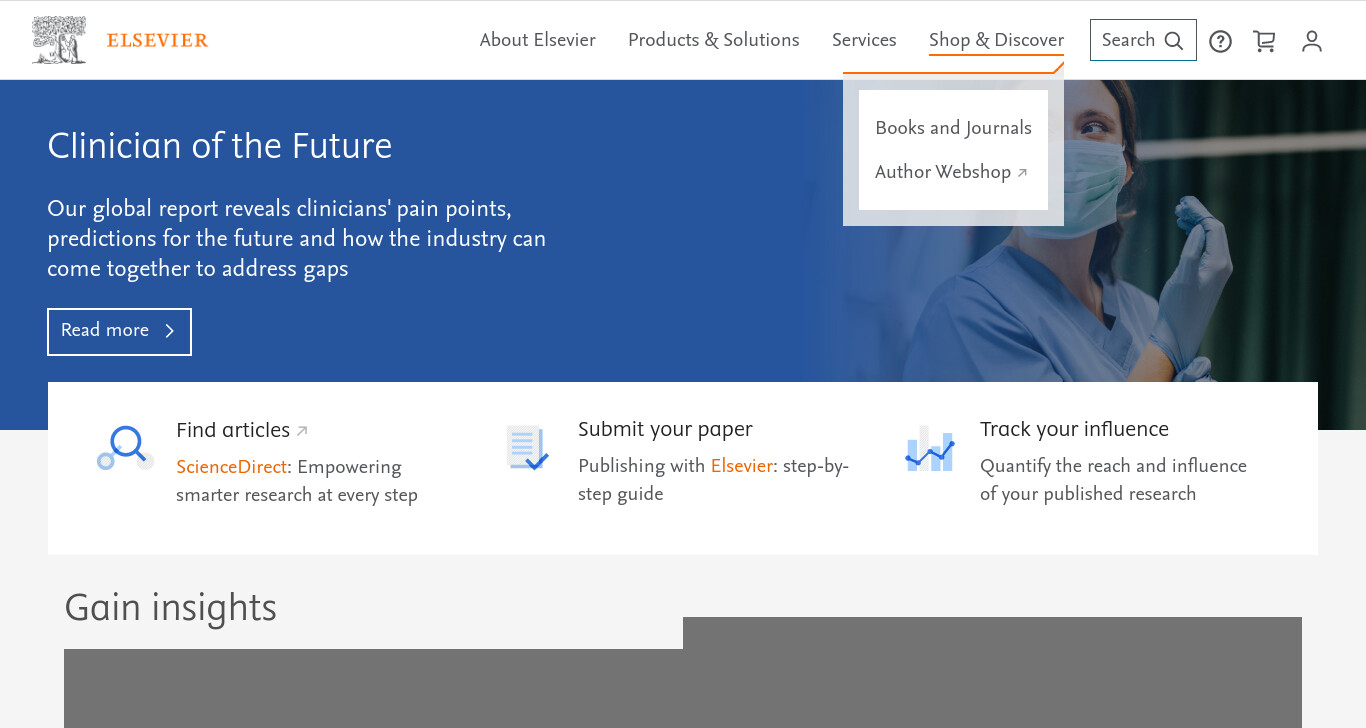Follow the orange Elsevier link in publishing guide
The width and height of the screenshot is (1366, 728).
[x=741, y=466]
